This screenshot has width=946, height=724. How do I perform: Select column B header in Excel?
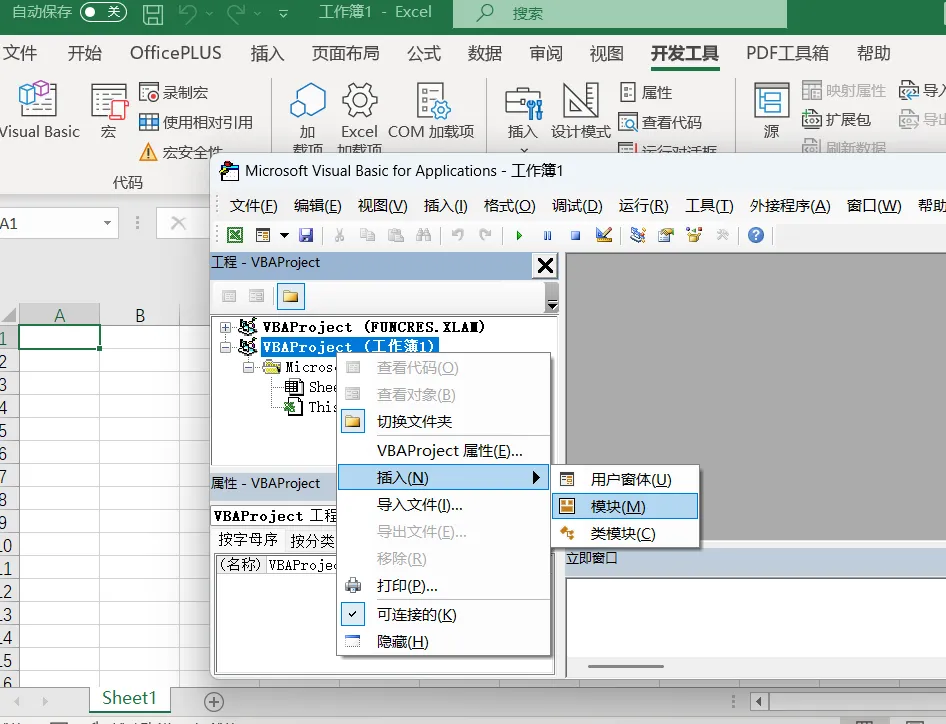[x=140, y=316]
